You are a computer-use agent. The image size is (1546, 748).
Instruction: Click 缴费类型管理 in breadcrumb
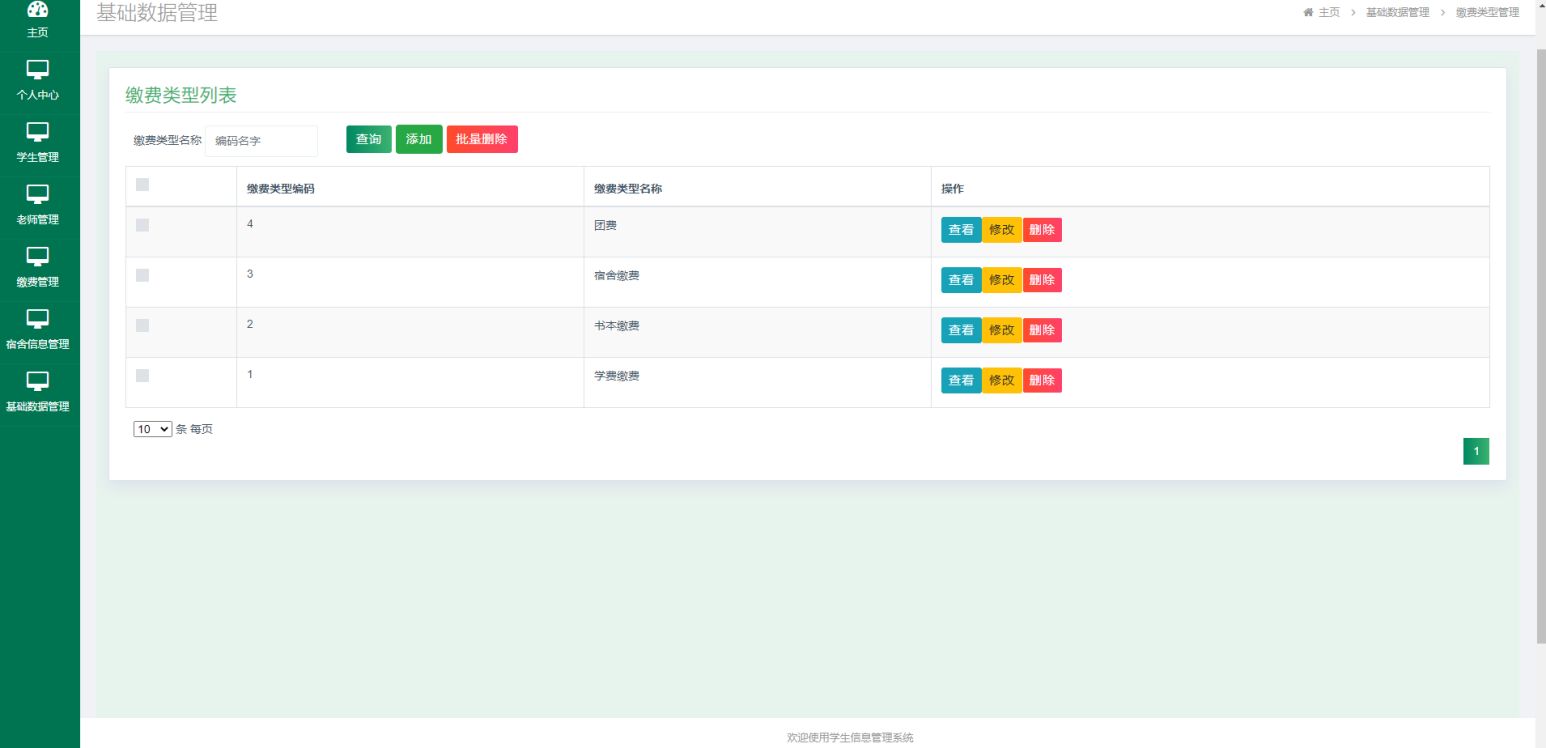coord(1487,12)
